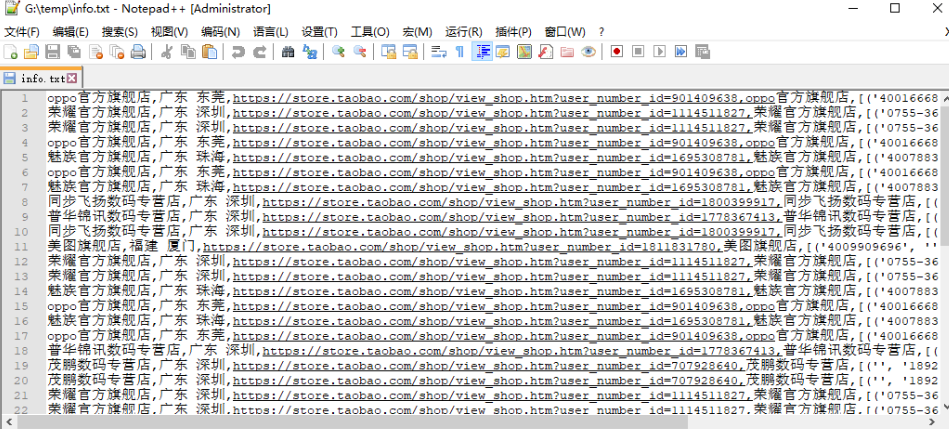Zoom out using the magnifier minus icon
Screen dimensions: 949x429
[x=360, y=52]
